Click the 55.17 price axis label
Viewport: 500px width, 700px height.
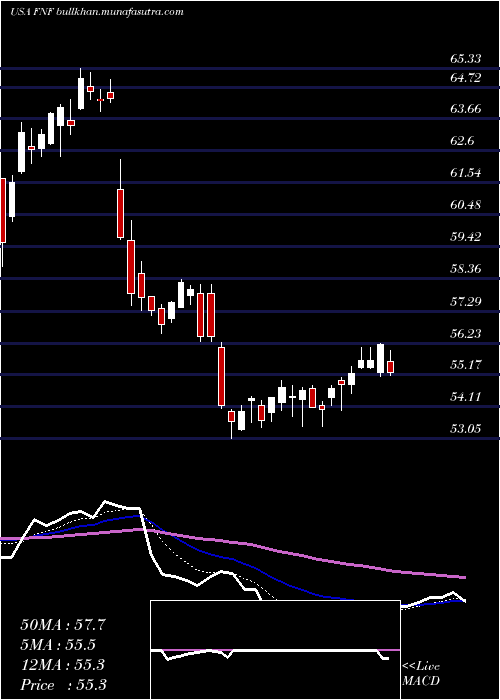click(x=465, y=365)
